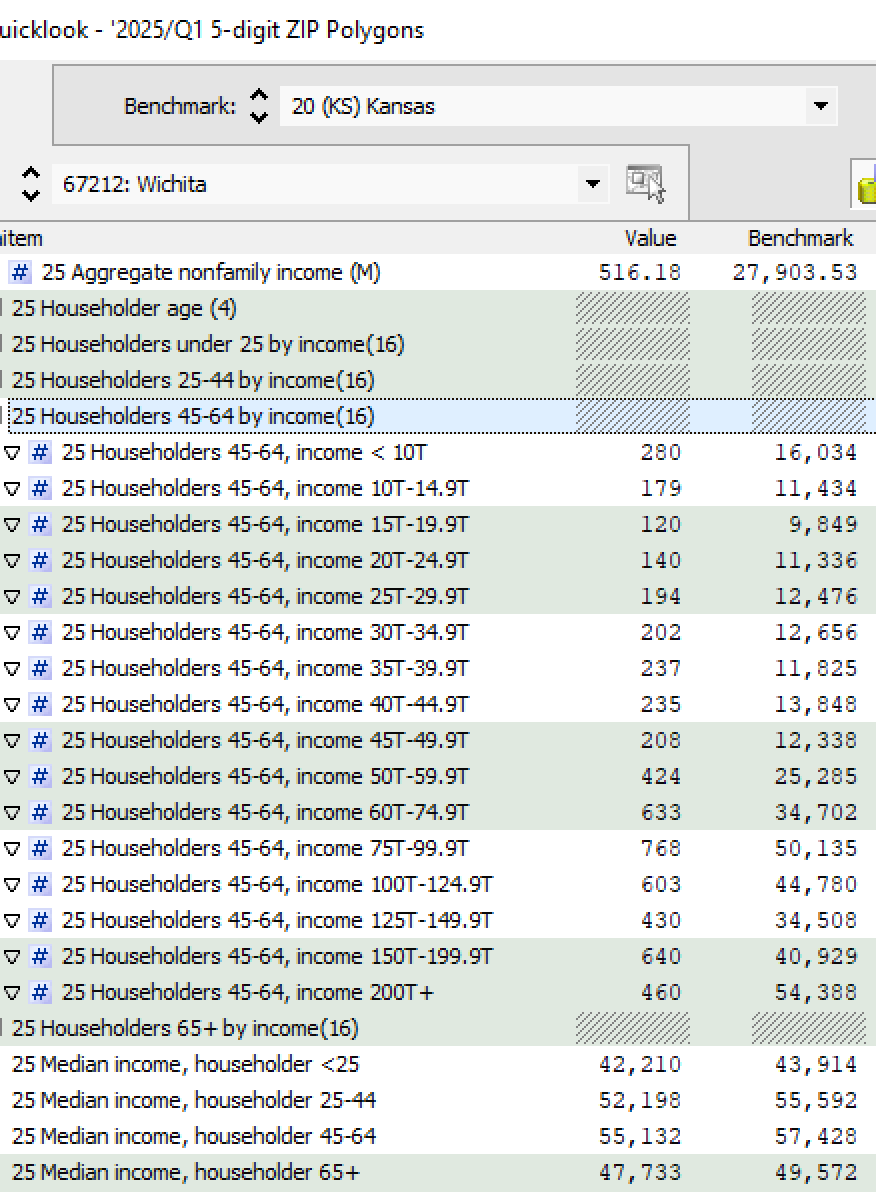Click the # icon for income 100T-124.9T row
876x1192 pixels.
coord(40,884)
